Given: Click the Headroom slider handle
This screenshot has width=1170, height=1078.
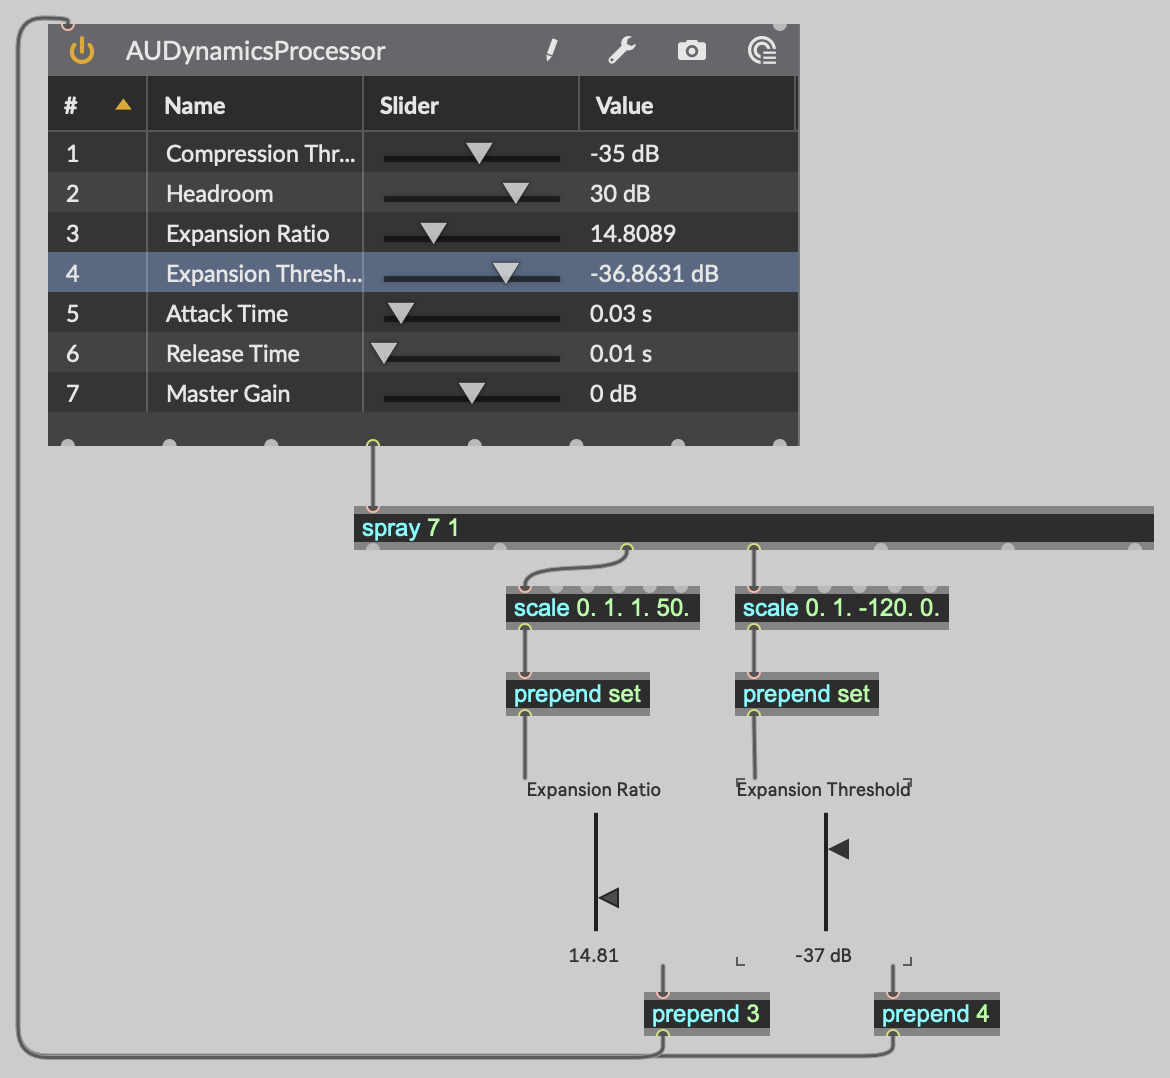Looking at the screenshot, I should pos(515,192).
